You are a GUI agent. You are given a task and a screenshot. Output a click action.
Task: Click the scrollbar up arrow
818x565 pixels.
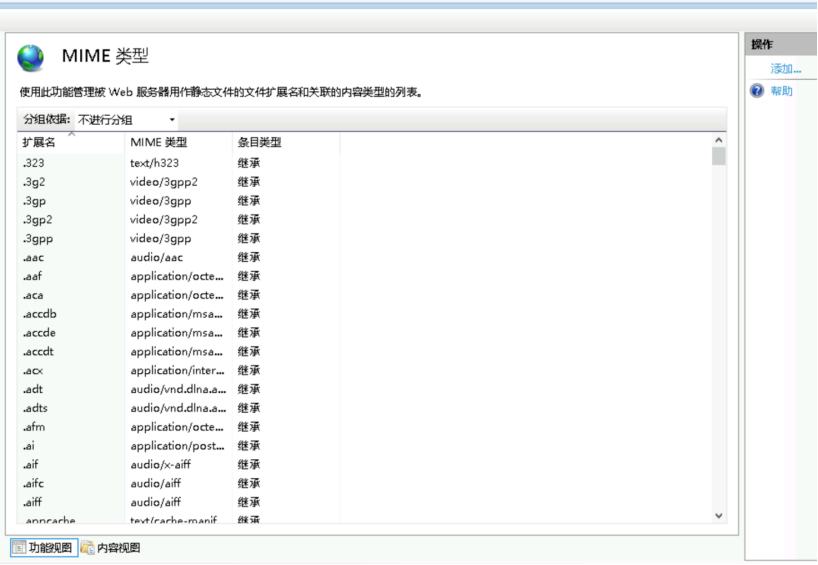point(718,140)
